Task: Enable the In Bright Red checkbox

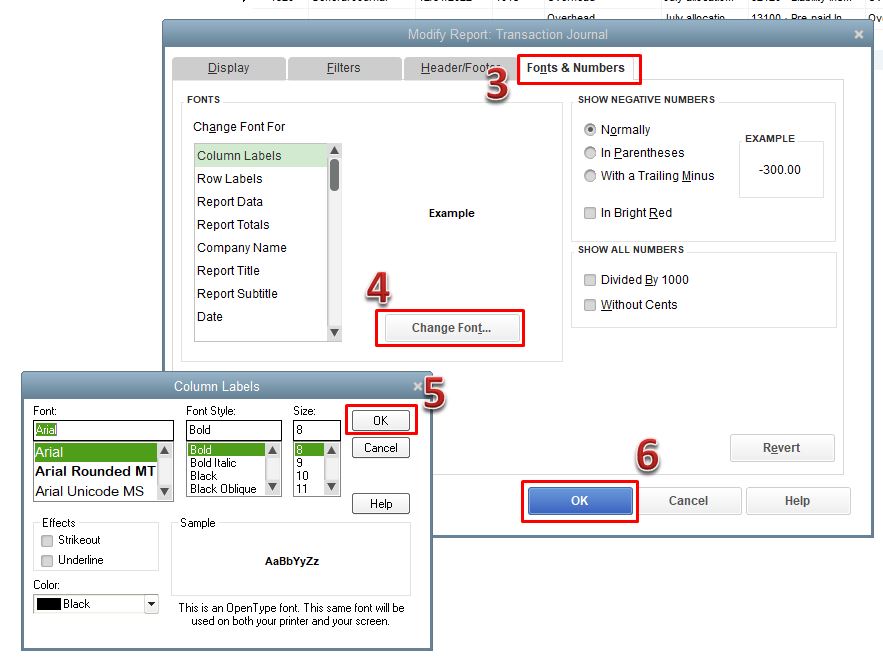Action: (x=590, y=212)
